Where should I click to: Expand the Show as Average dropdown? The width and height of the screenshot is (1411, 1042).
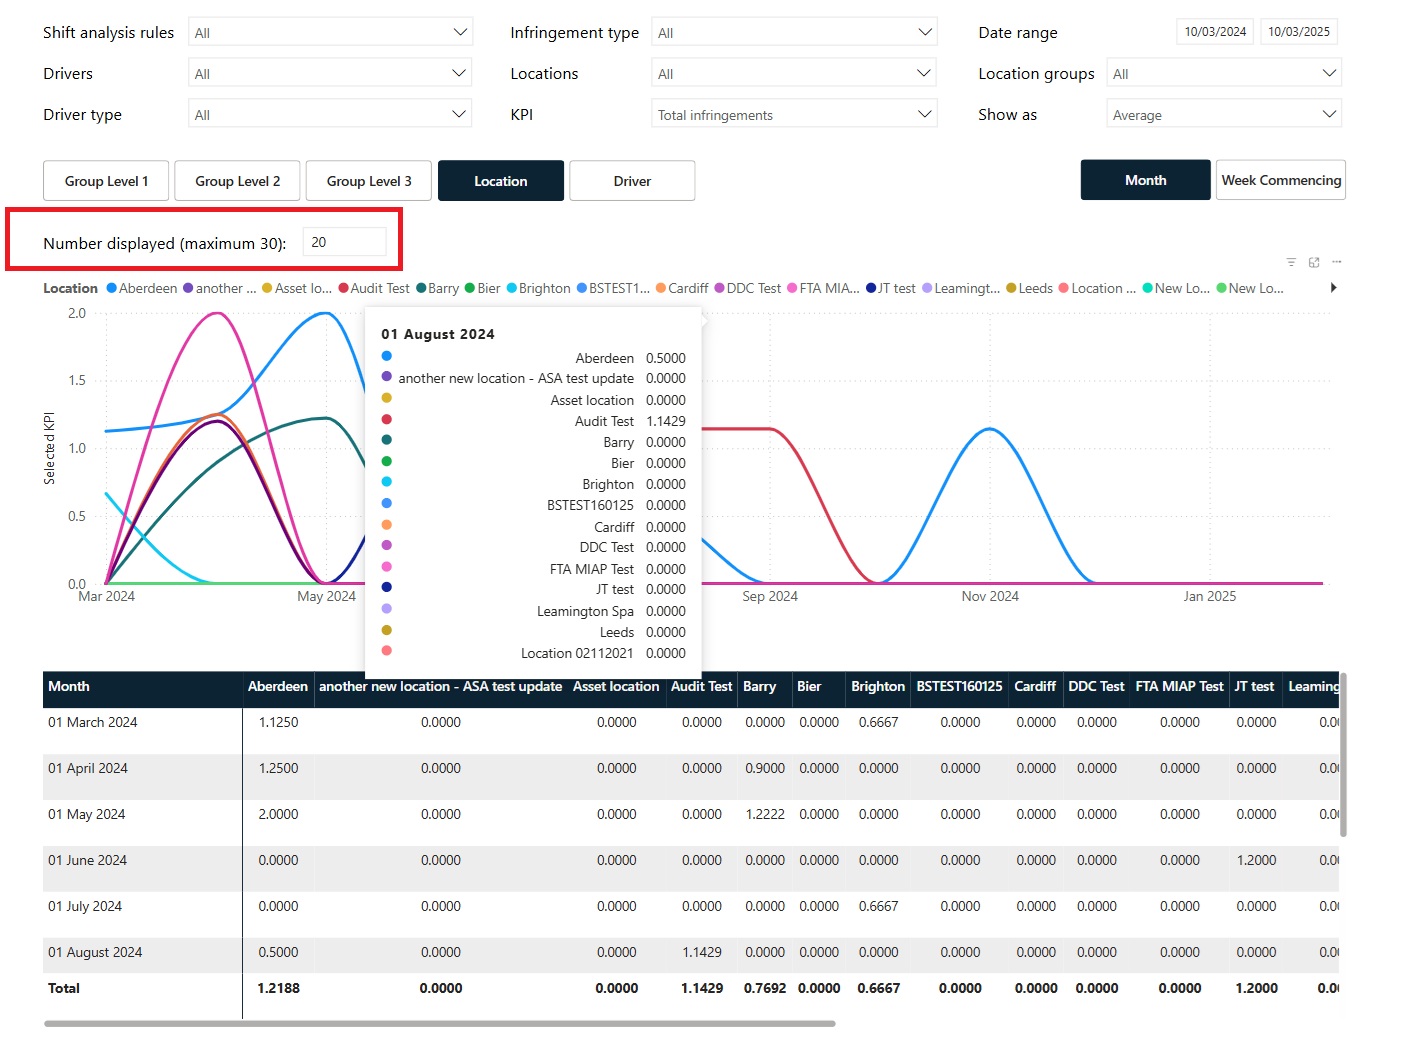click(1224, 114)
